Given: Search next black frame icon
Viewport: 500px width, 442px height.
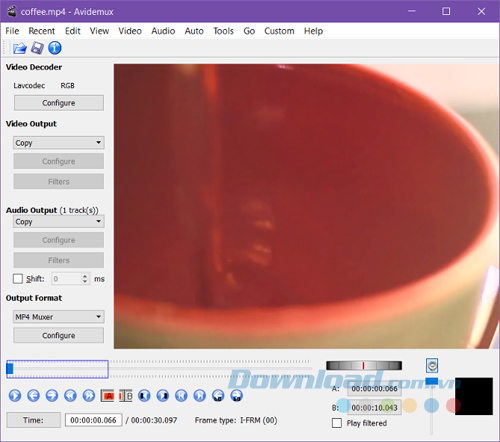Looking at the screenshot, I should [x=163, y=396].
